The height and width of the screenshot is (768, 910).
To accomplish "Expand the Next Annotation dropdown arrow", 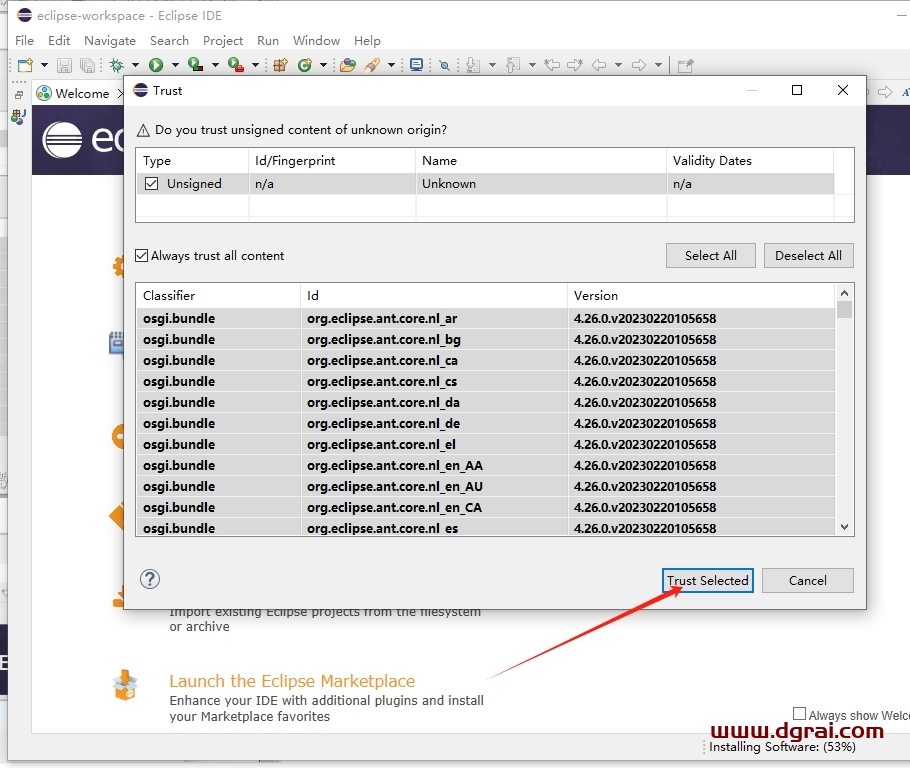I will click(492, 65).
